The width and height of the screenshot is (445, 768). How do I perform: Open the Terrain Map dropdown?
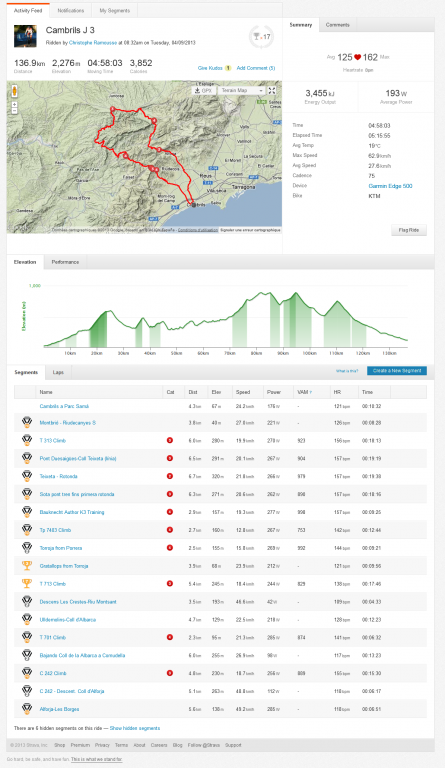tap(242, 91)
